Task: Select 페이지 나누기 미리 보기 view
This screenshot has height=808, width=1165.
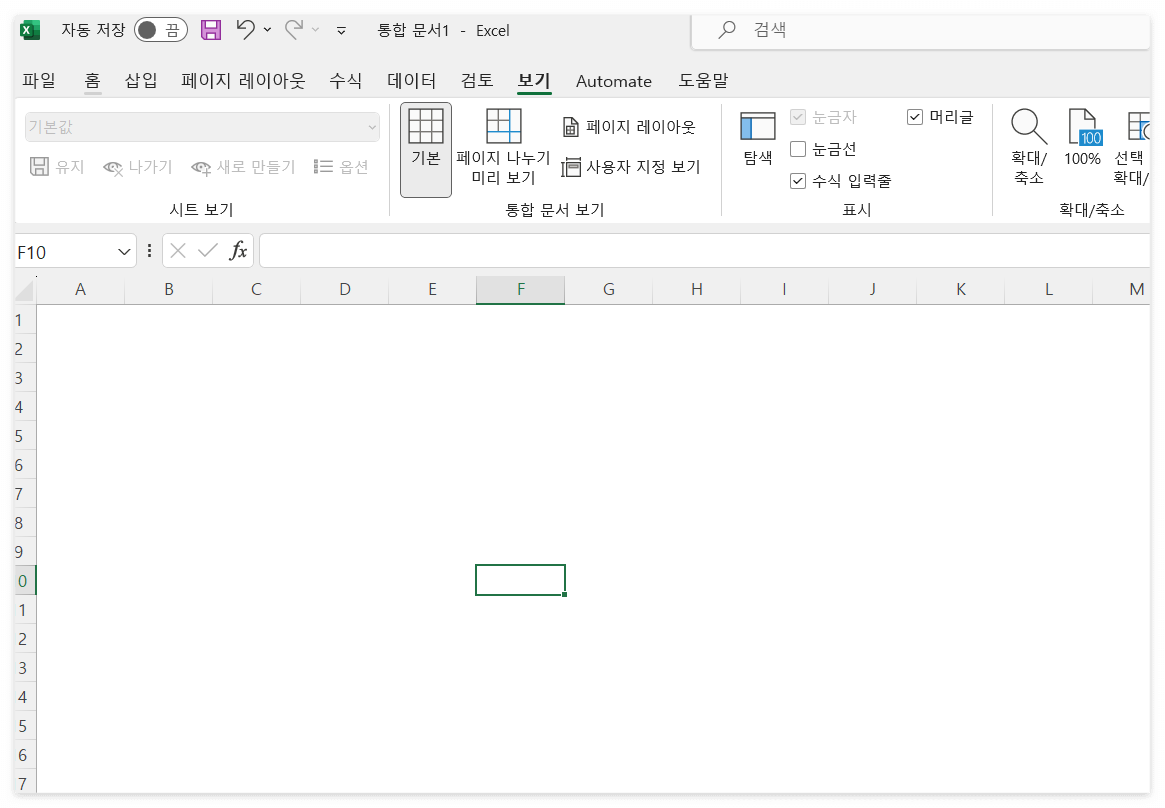Action: [503, 147]
